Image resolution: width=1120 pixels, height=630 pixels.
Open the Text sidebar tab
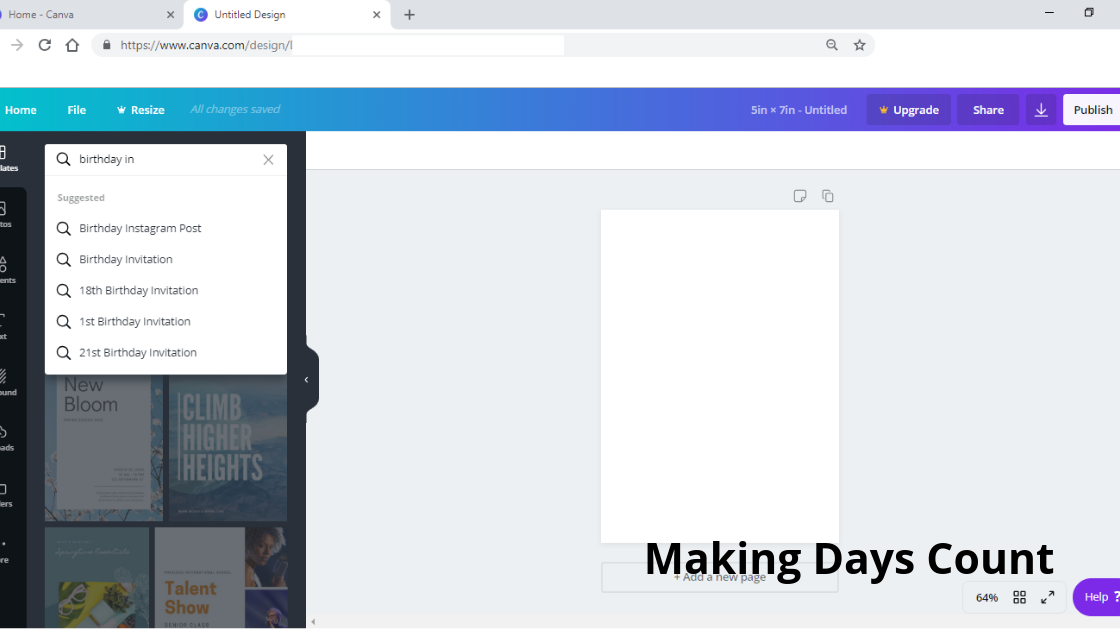(4, 326)
